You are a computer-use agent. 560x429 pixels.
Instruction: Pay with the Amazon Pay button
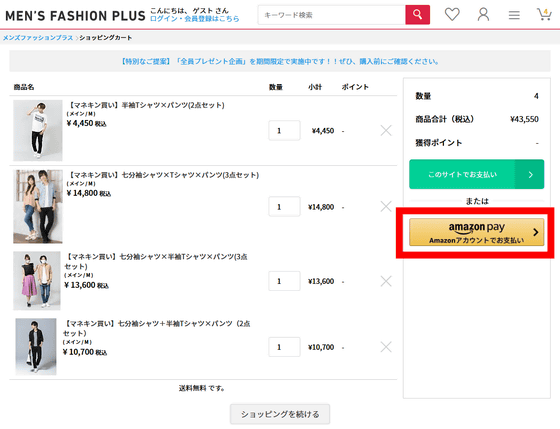point(476,232)
